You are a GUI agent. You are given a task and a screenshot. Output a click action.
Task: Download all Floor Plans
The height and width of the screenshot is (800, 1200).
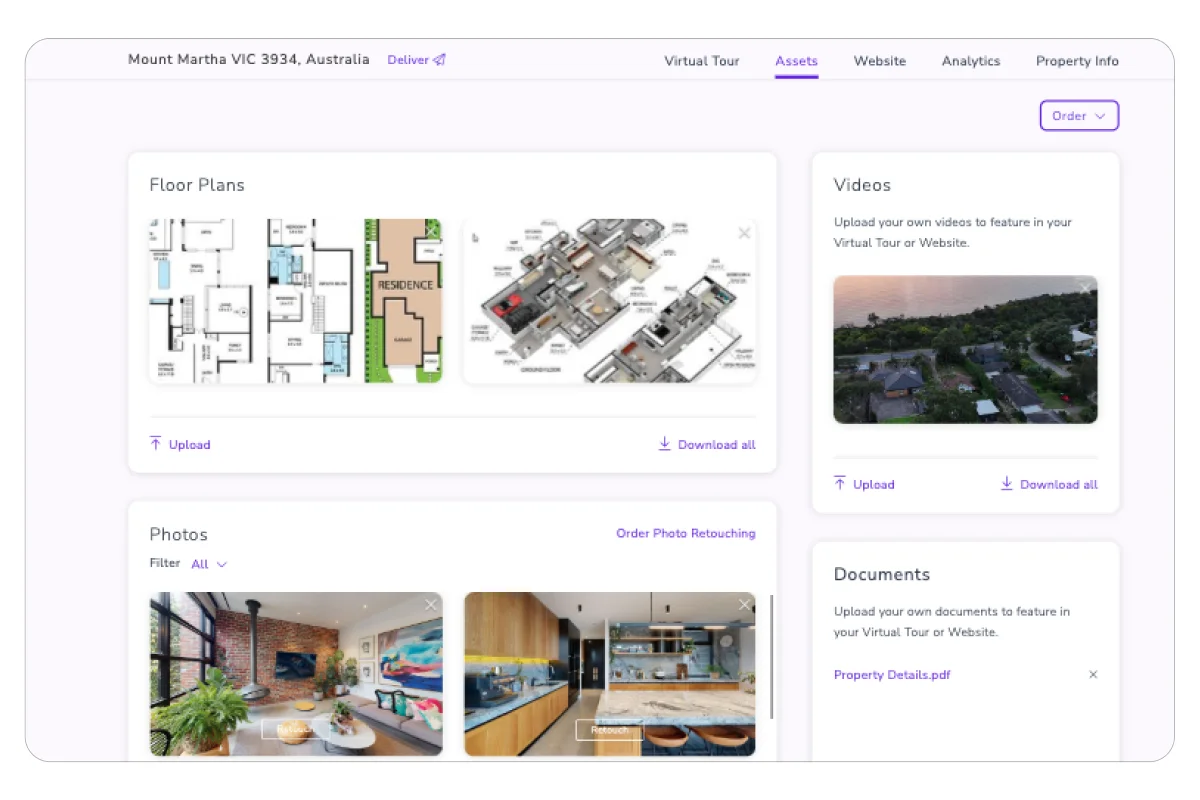(707, 445)
